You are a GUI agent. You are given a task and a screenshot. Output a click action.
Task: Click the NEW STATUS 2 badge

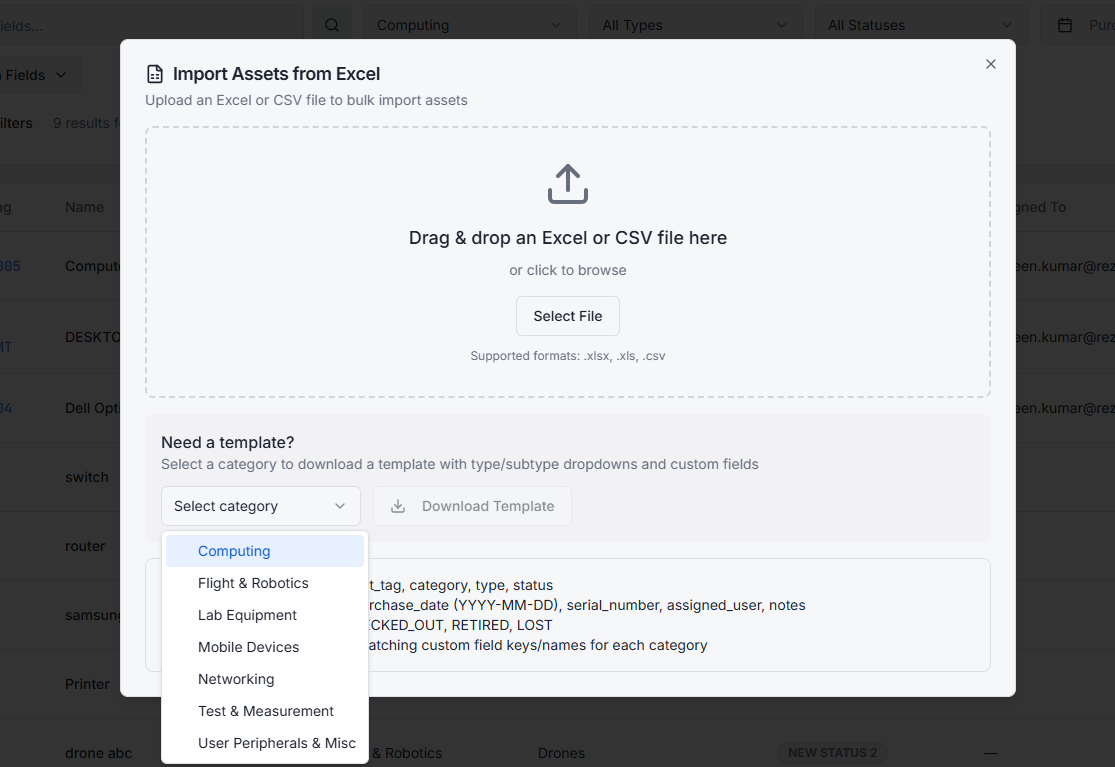tap(832, 753)
